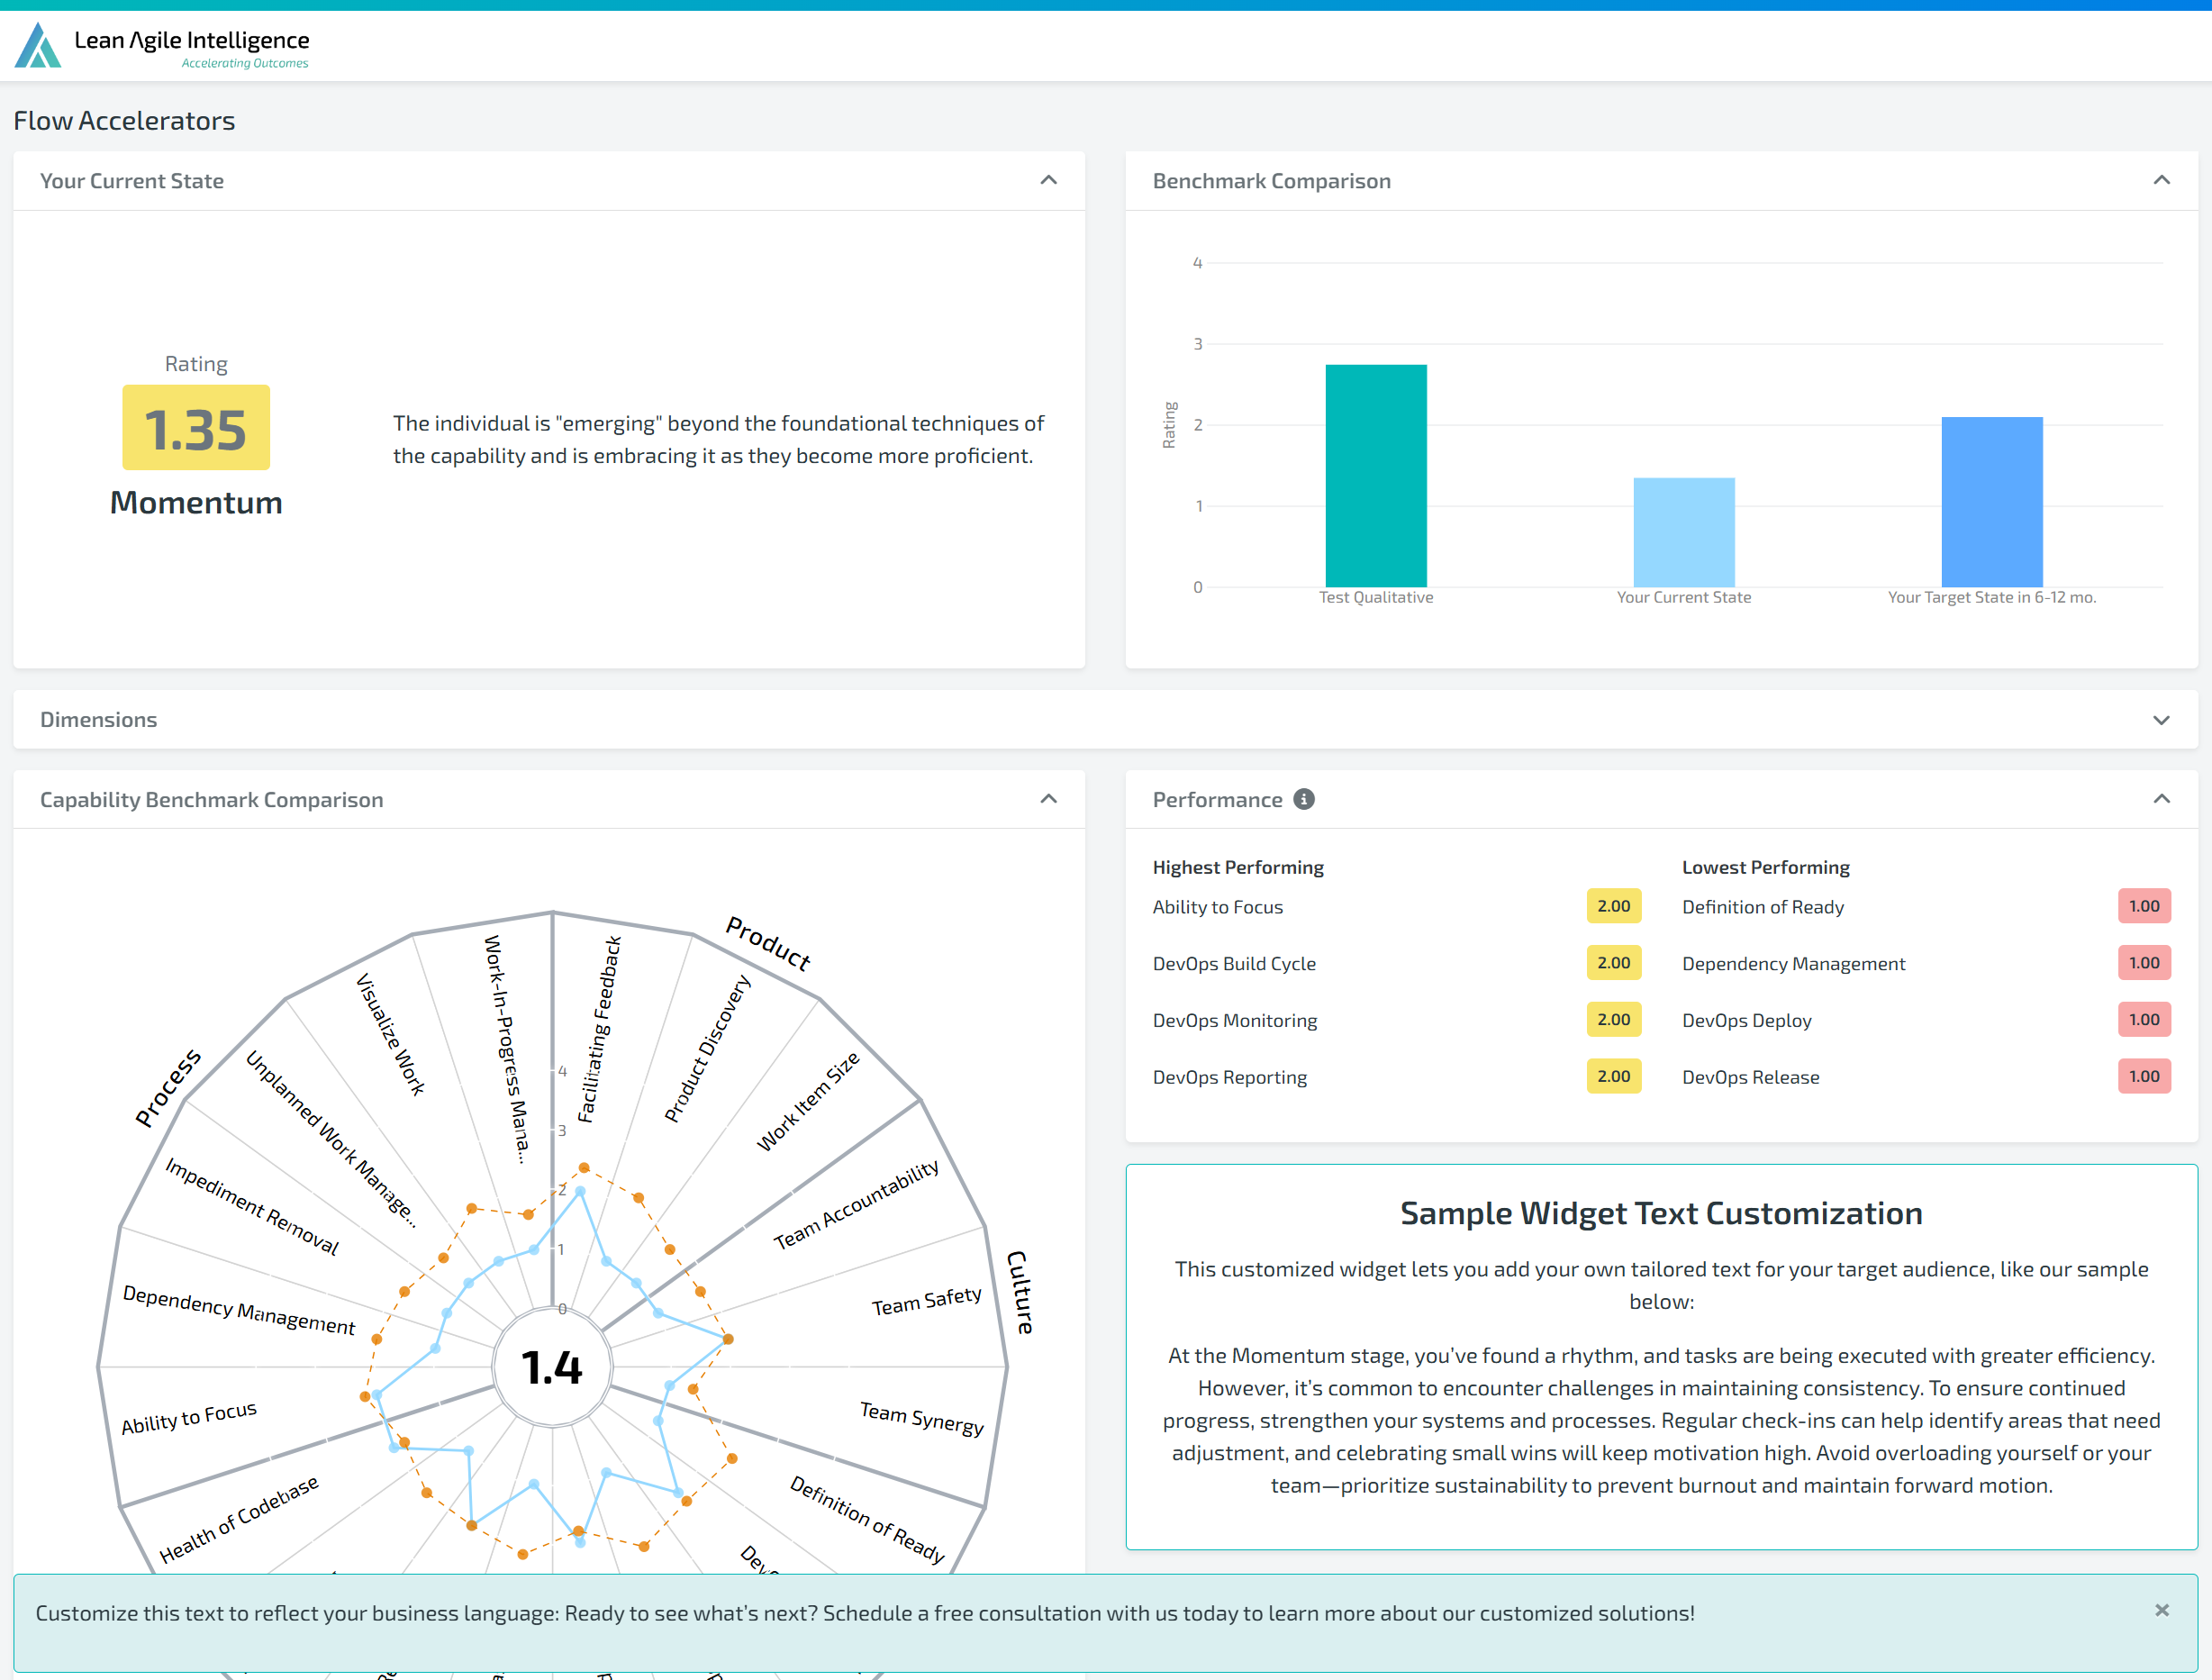Click the 1.4 center score on radar
Screen dimensions: 2212x1680
click(x=552, y=1367)
